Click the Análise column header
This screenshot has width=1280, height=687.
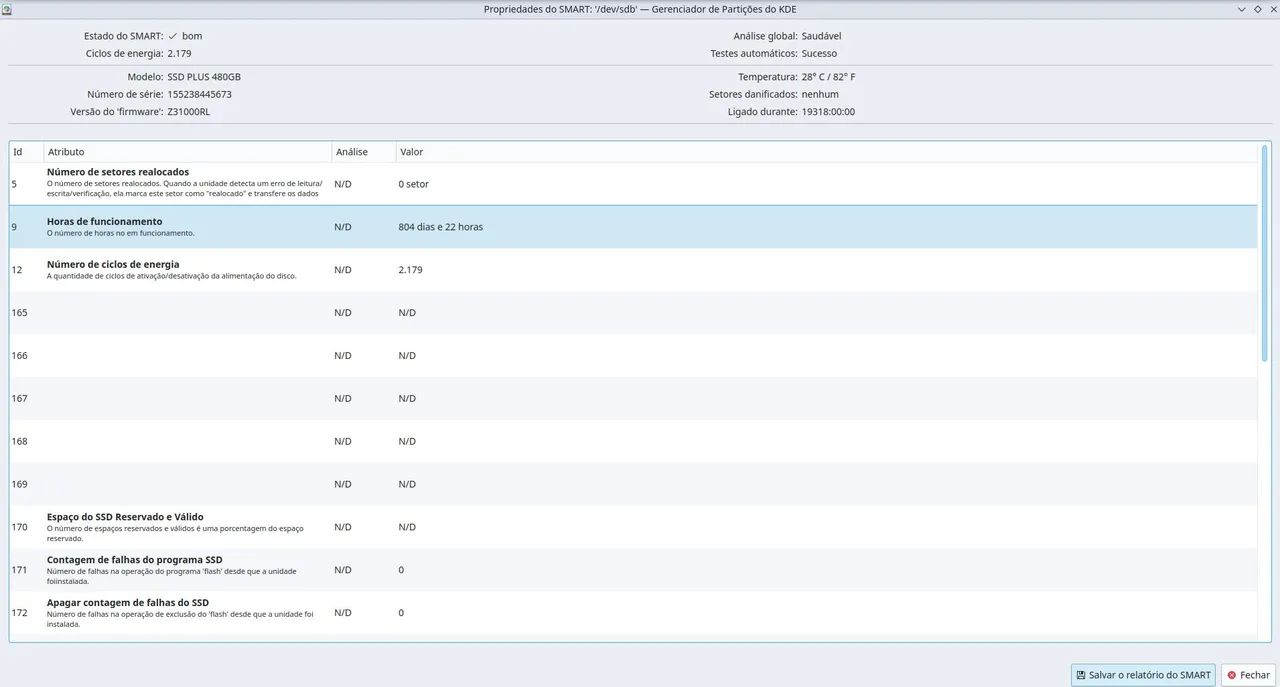(x=364, y=152)
